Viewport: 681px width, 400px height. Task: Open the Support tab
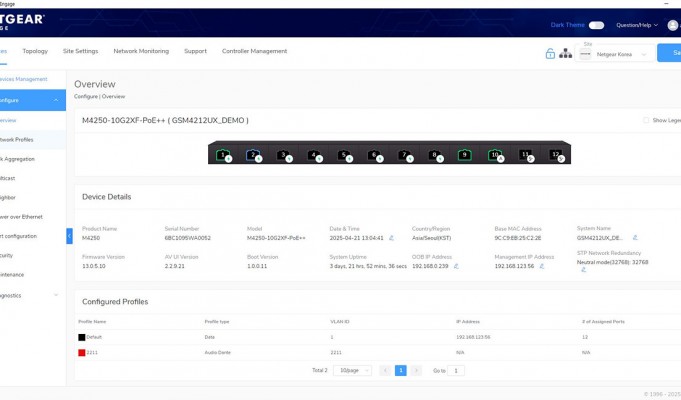[195, 51]
